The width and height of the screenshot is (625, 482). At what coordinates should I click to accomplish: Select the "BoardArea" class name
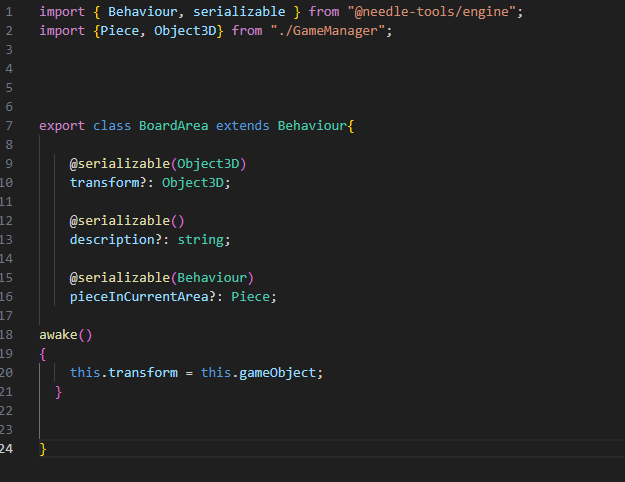173,126
